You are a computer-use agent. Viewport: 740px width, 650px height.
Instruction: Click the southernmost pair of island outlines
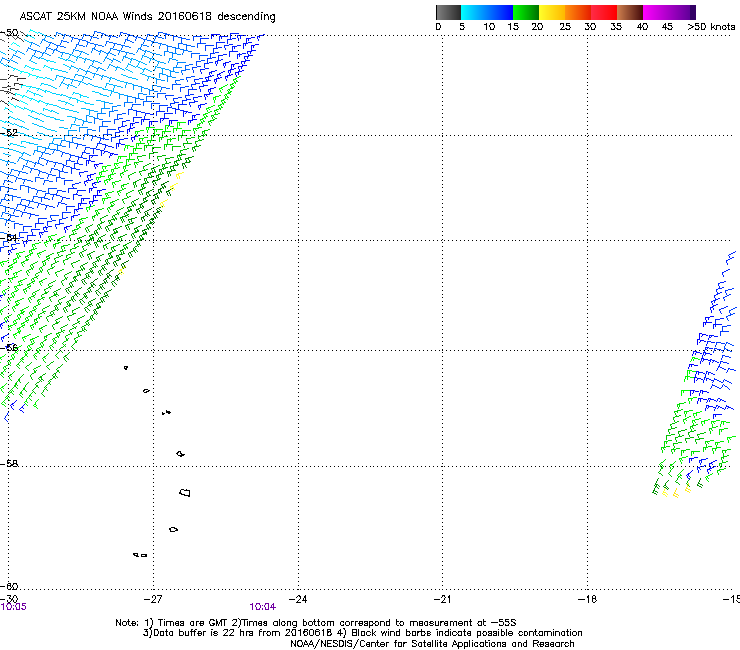[140, 555]
